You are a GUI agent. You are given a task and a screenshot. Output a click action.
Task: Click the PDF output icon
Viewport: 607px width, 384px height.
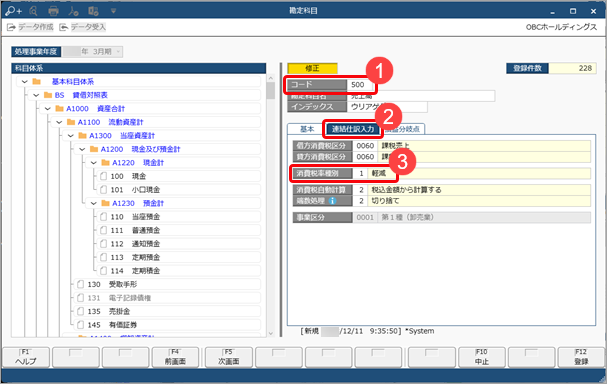73,11
